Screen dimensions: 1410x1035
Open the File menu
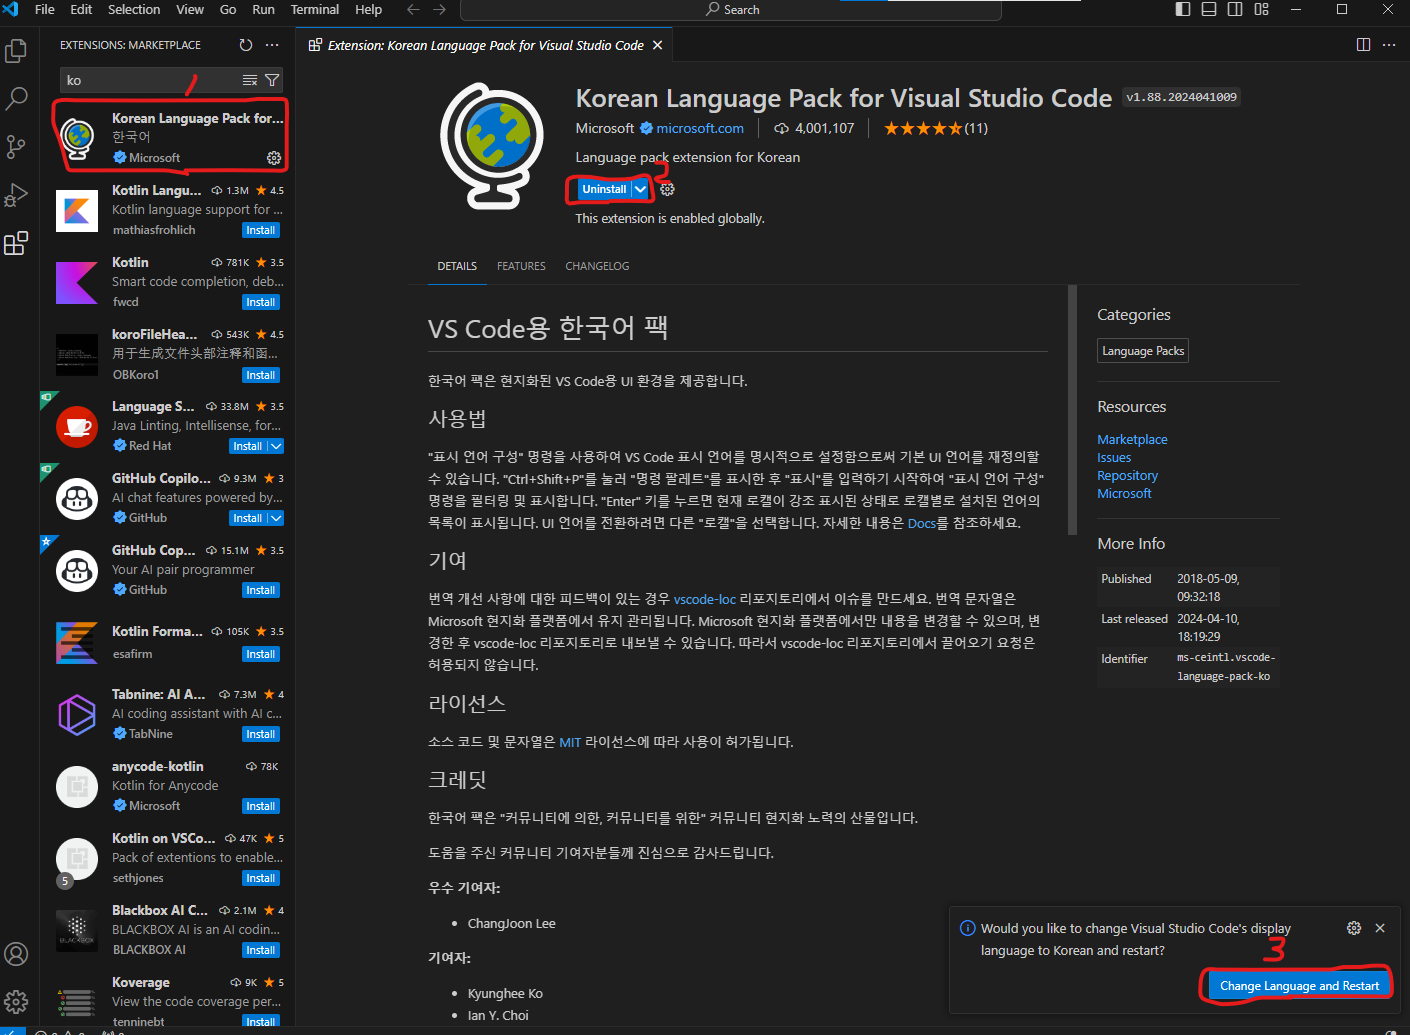pyautogui.click(x=45, y=9)
